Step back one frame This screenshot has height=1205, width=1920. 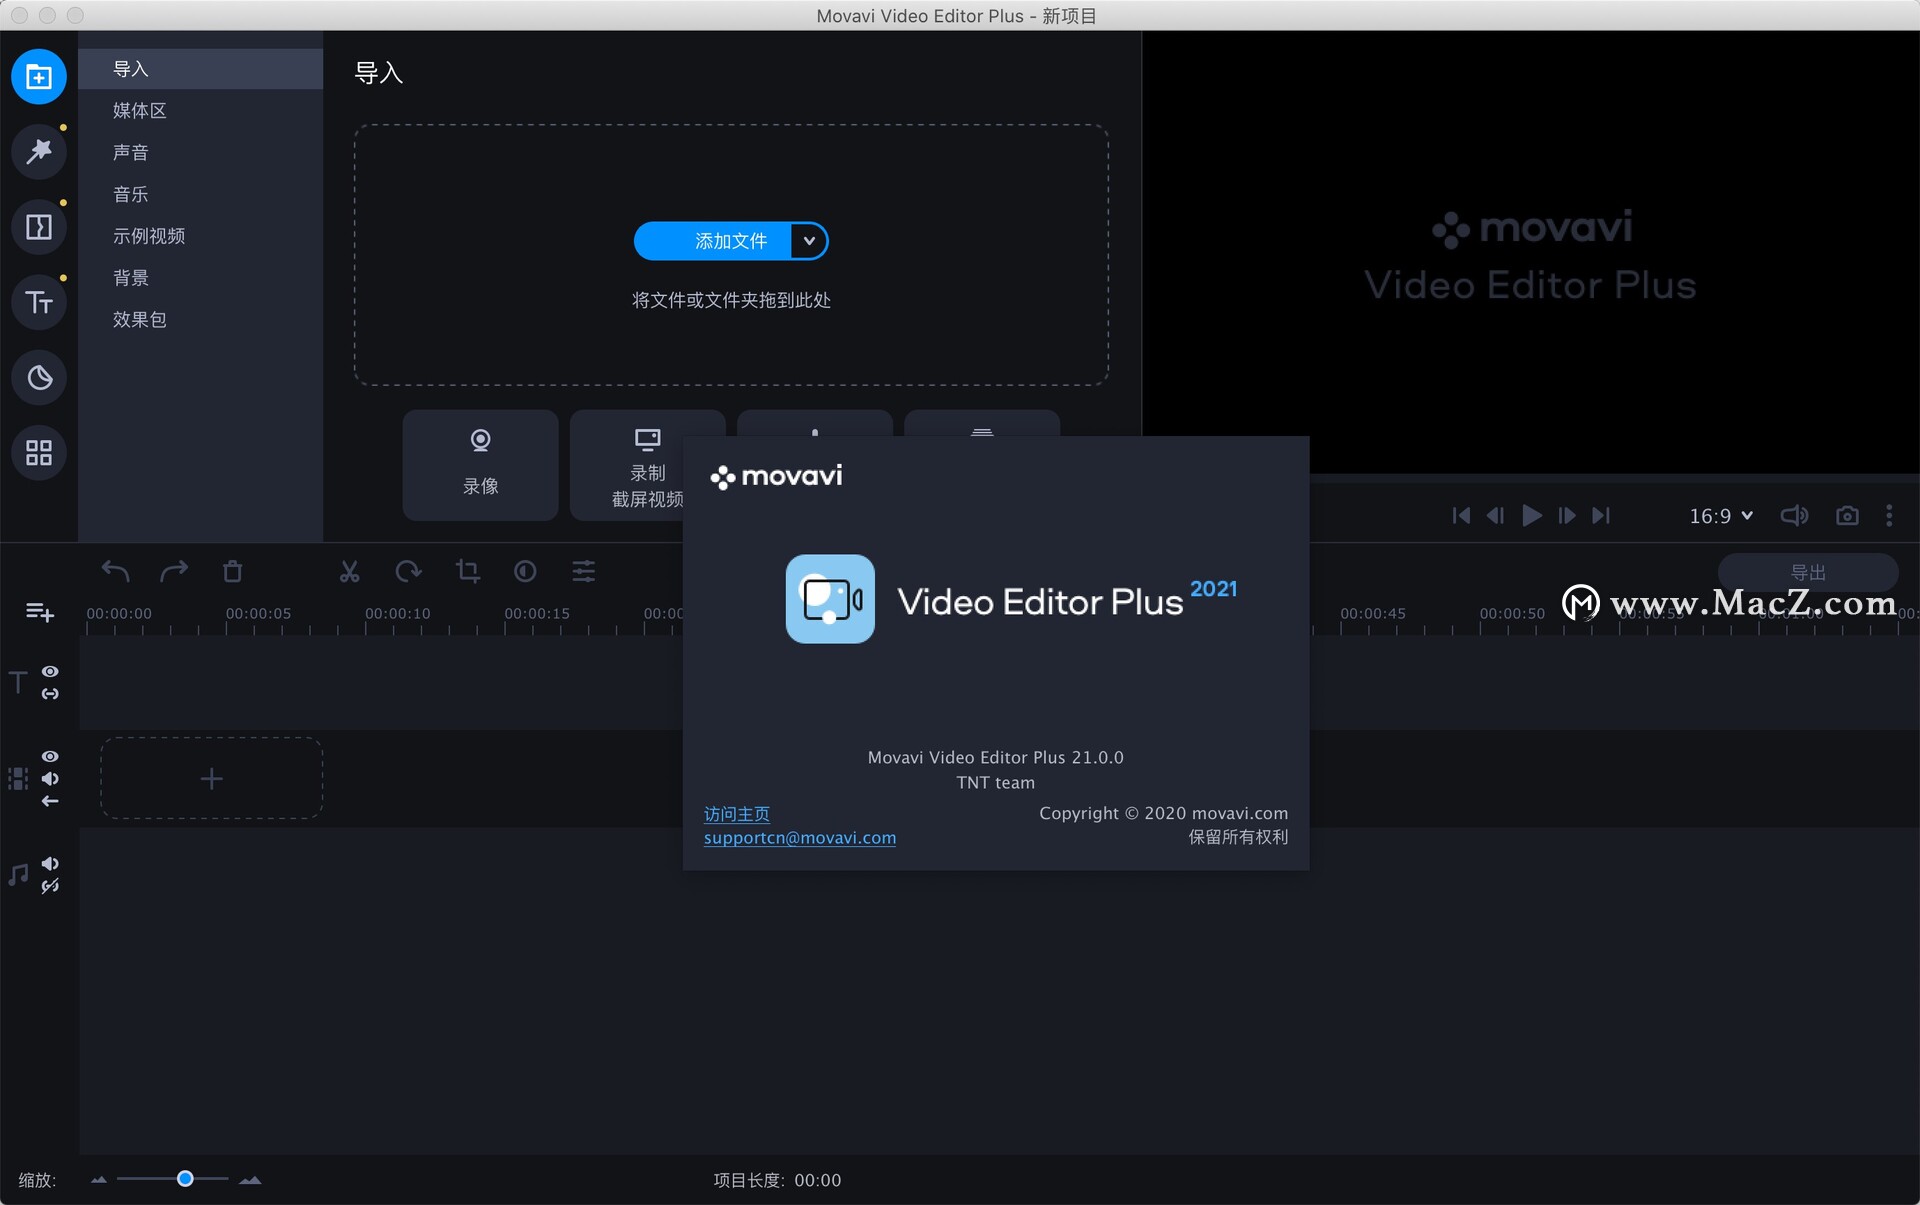point(1495,515)
